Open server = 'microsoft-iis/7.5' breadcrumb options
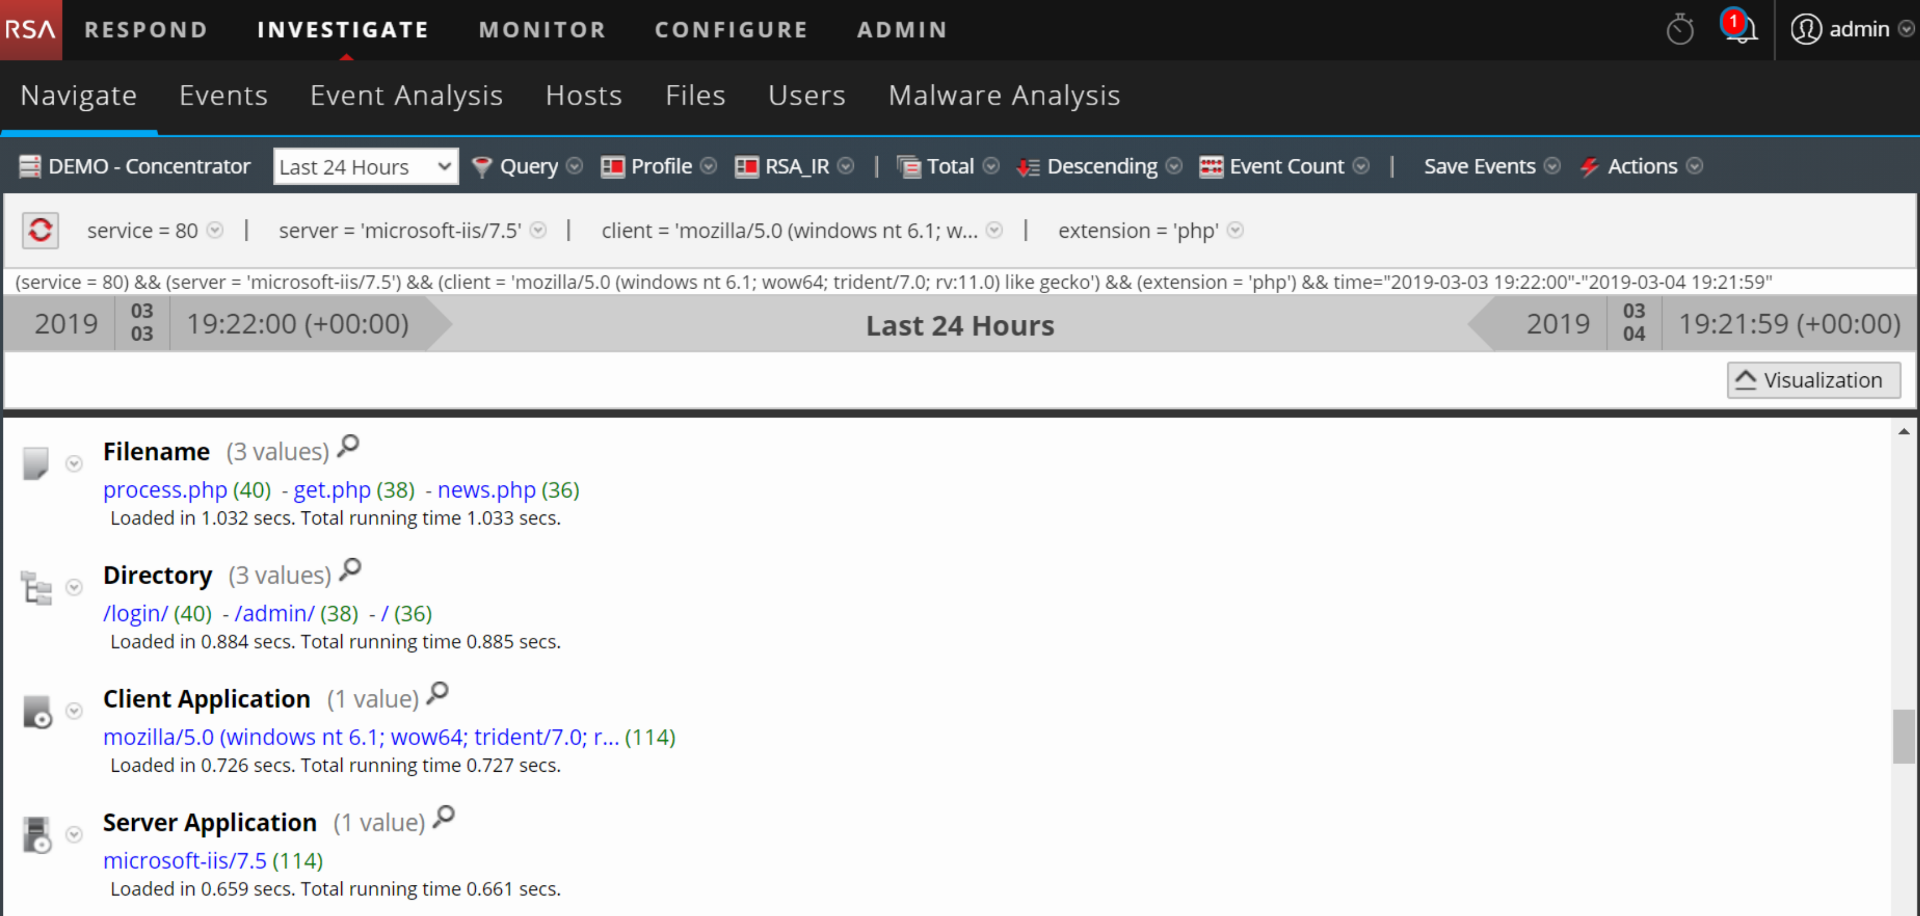Screen dimensions: 1920x916 tap(538, 230)
